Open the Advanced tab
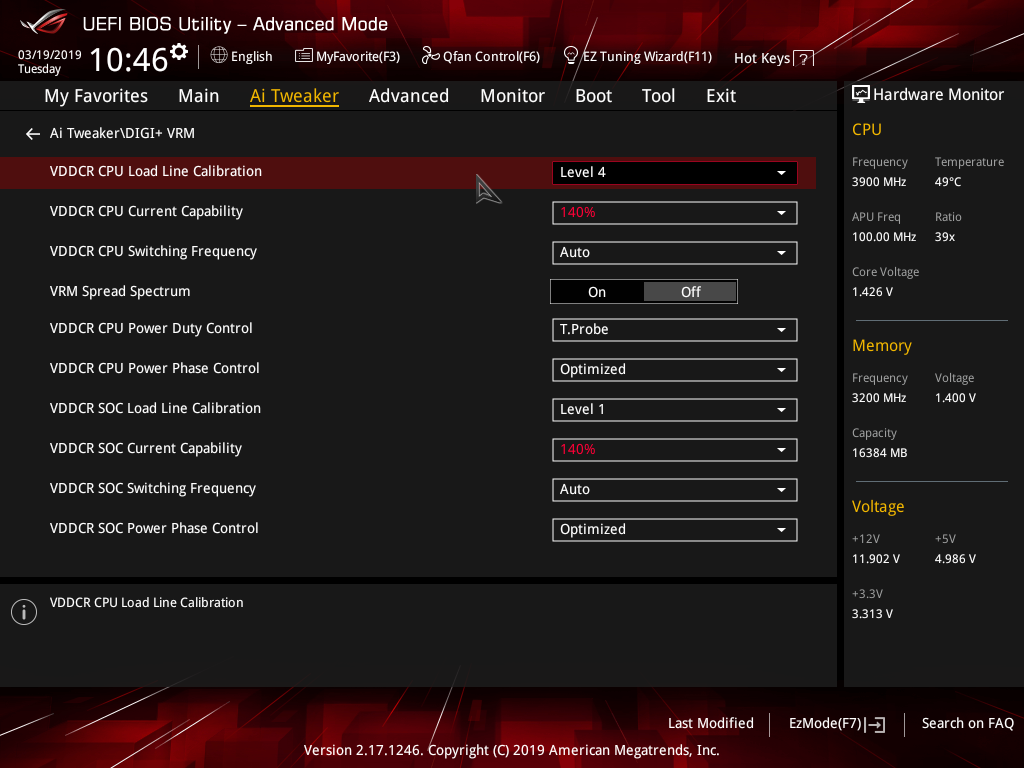The image size is (1024, 768). [409, 96]
